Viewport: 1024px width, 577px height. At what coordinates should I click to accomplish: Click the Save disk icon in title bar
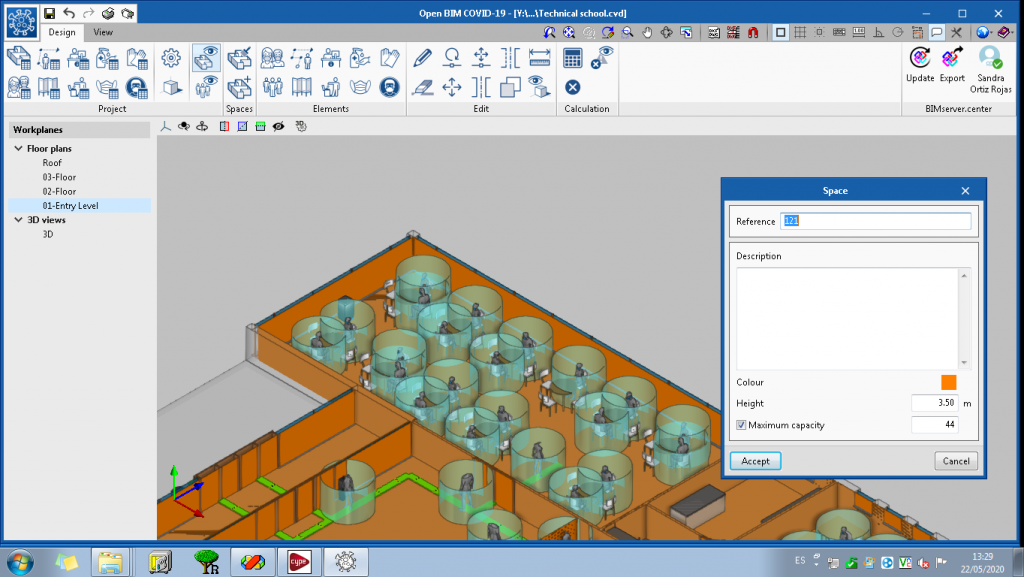point(50,13)
